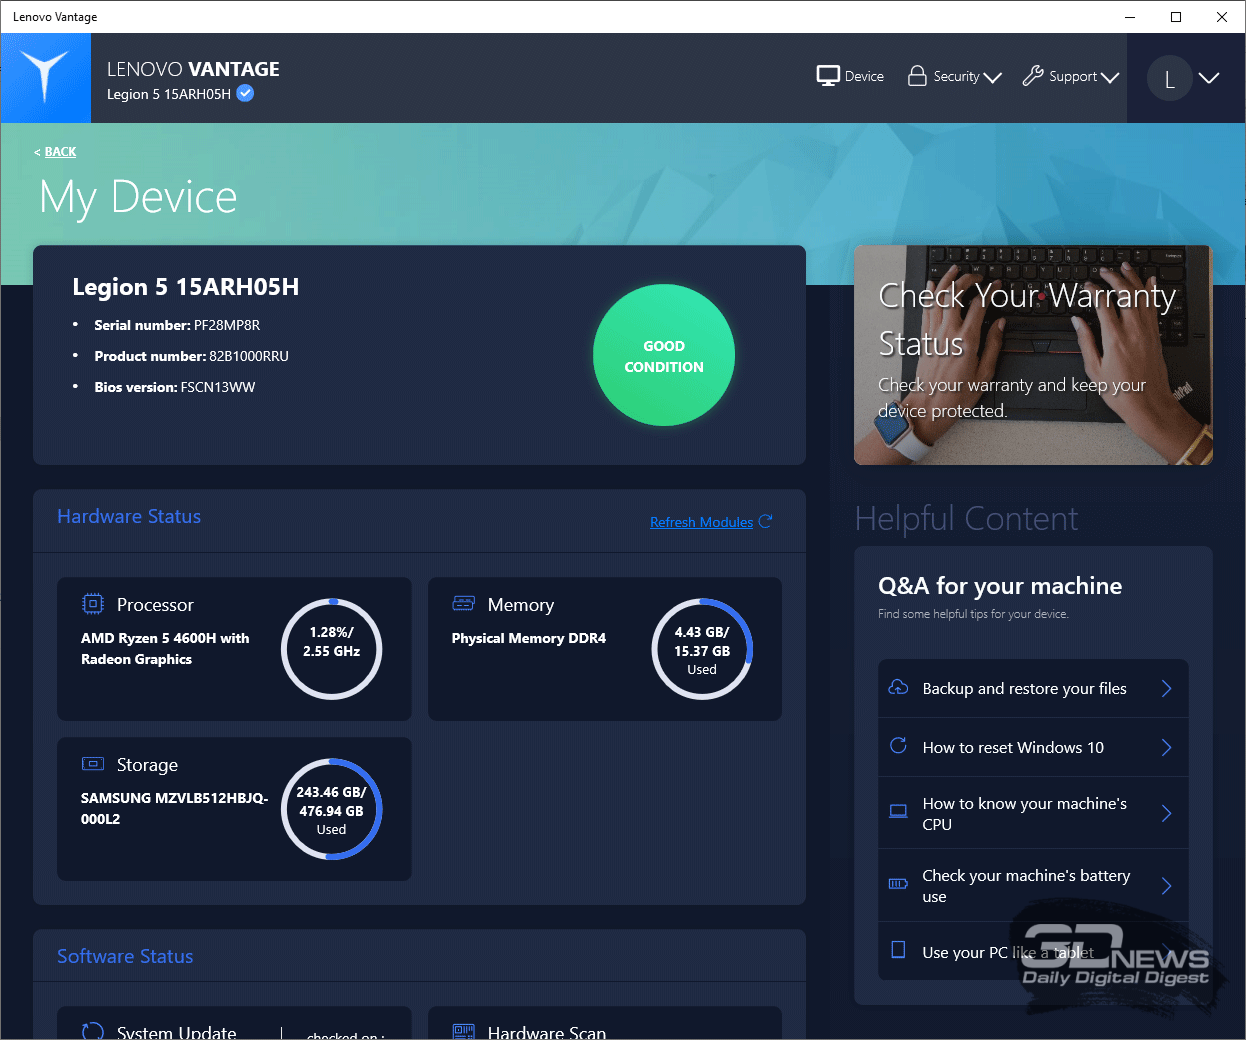1246x1040 pixels.
Task: Click Bios version FSCN13WW
Action: pos(218,387)
